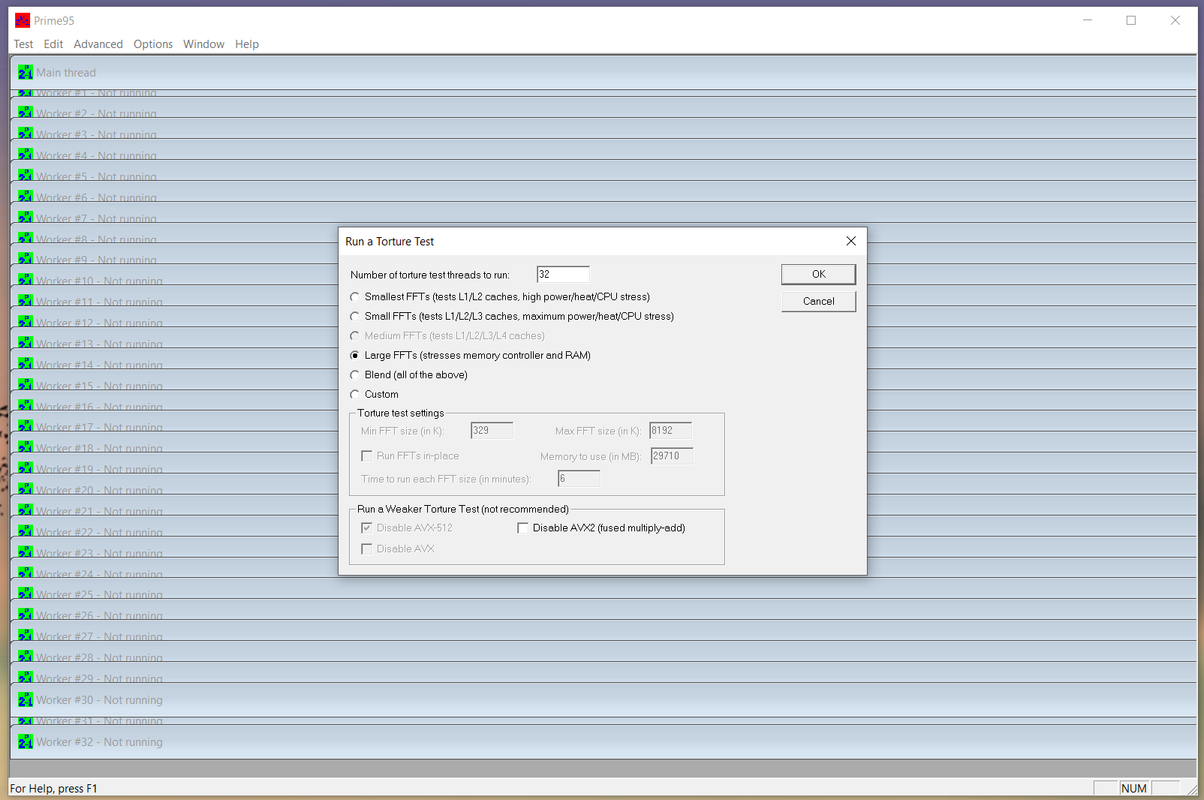Open the Help menu
The width and height of the screenshot is (1204, 800).
pos(247,44)
